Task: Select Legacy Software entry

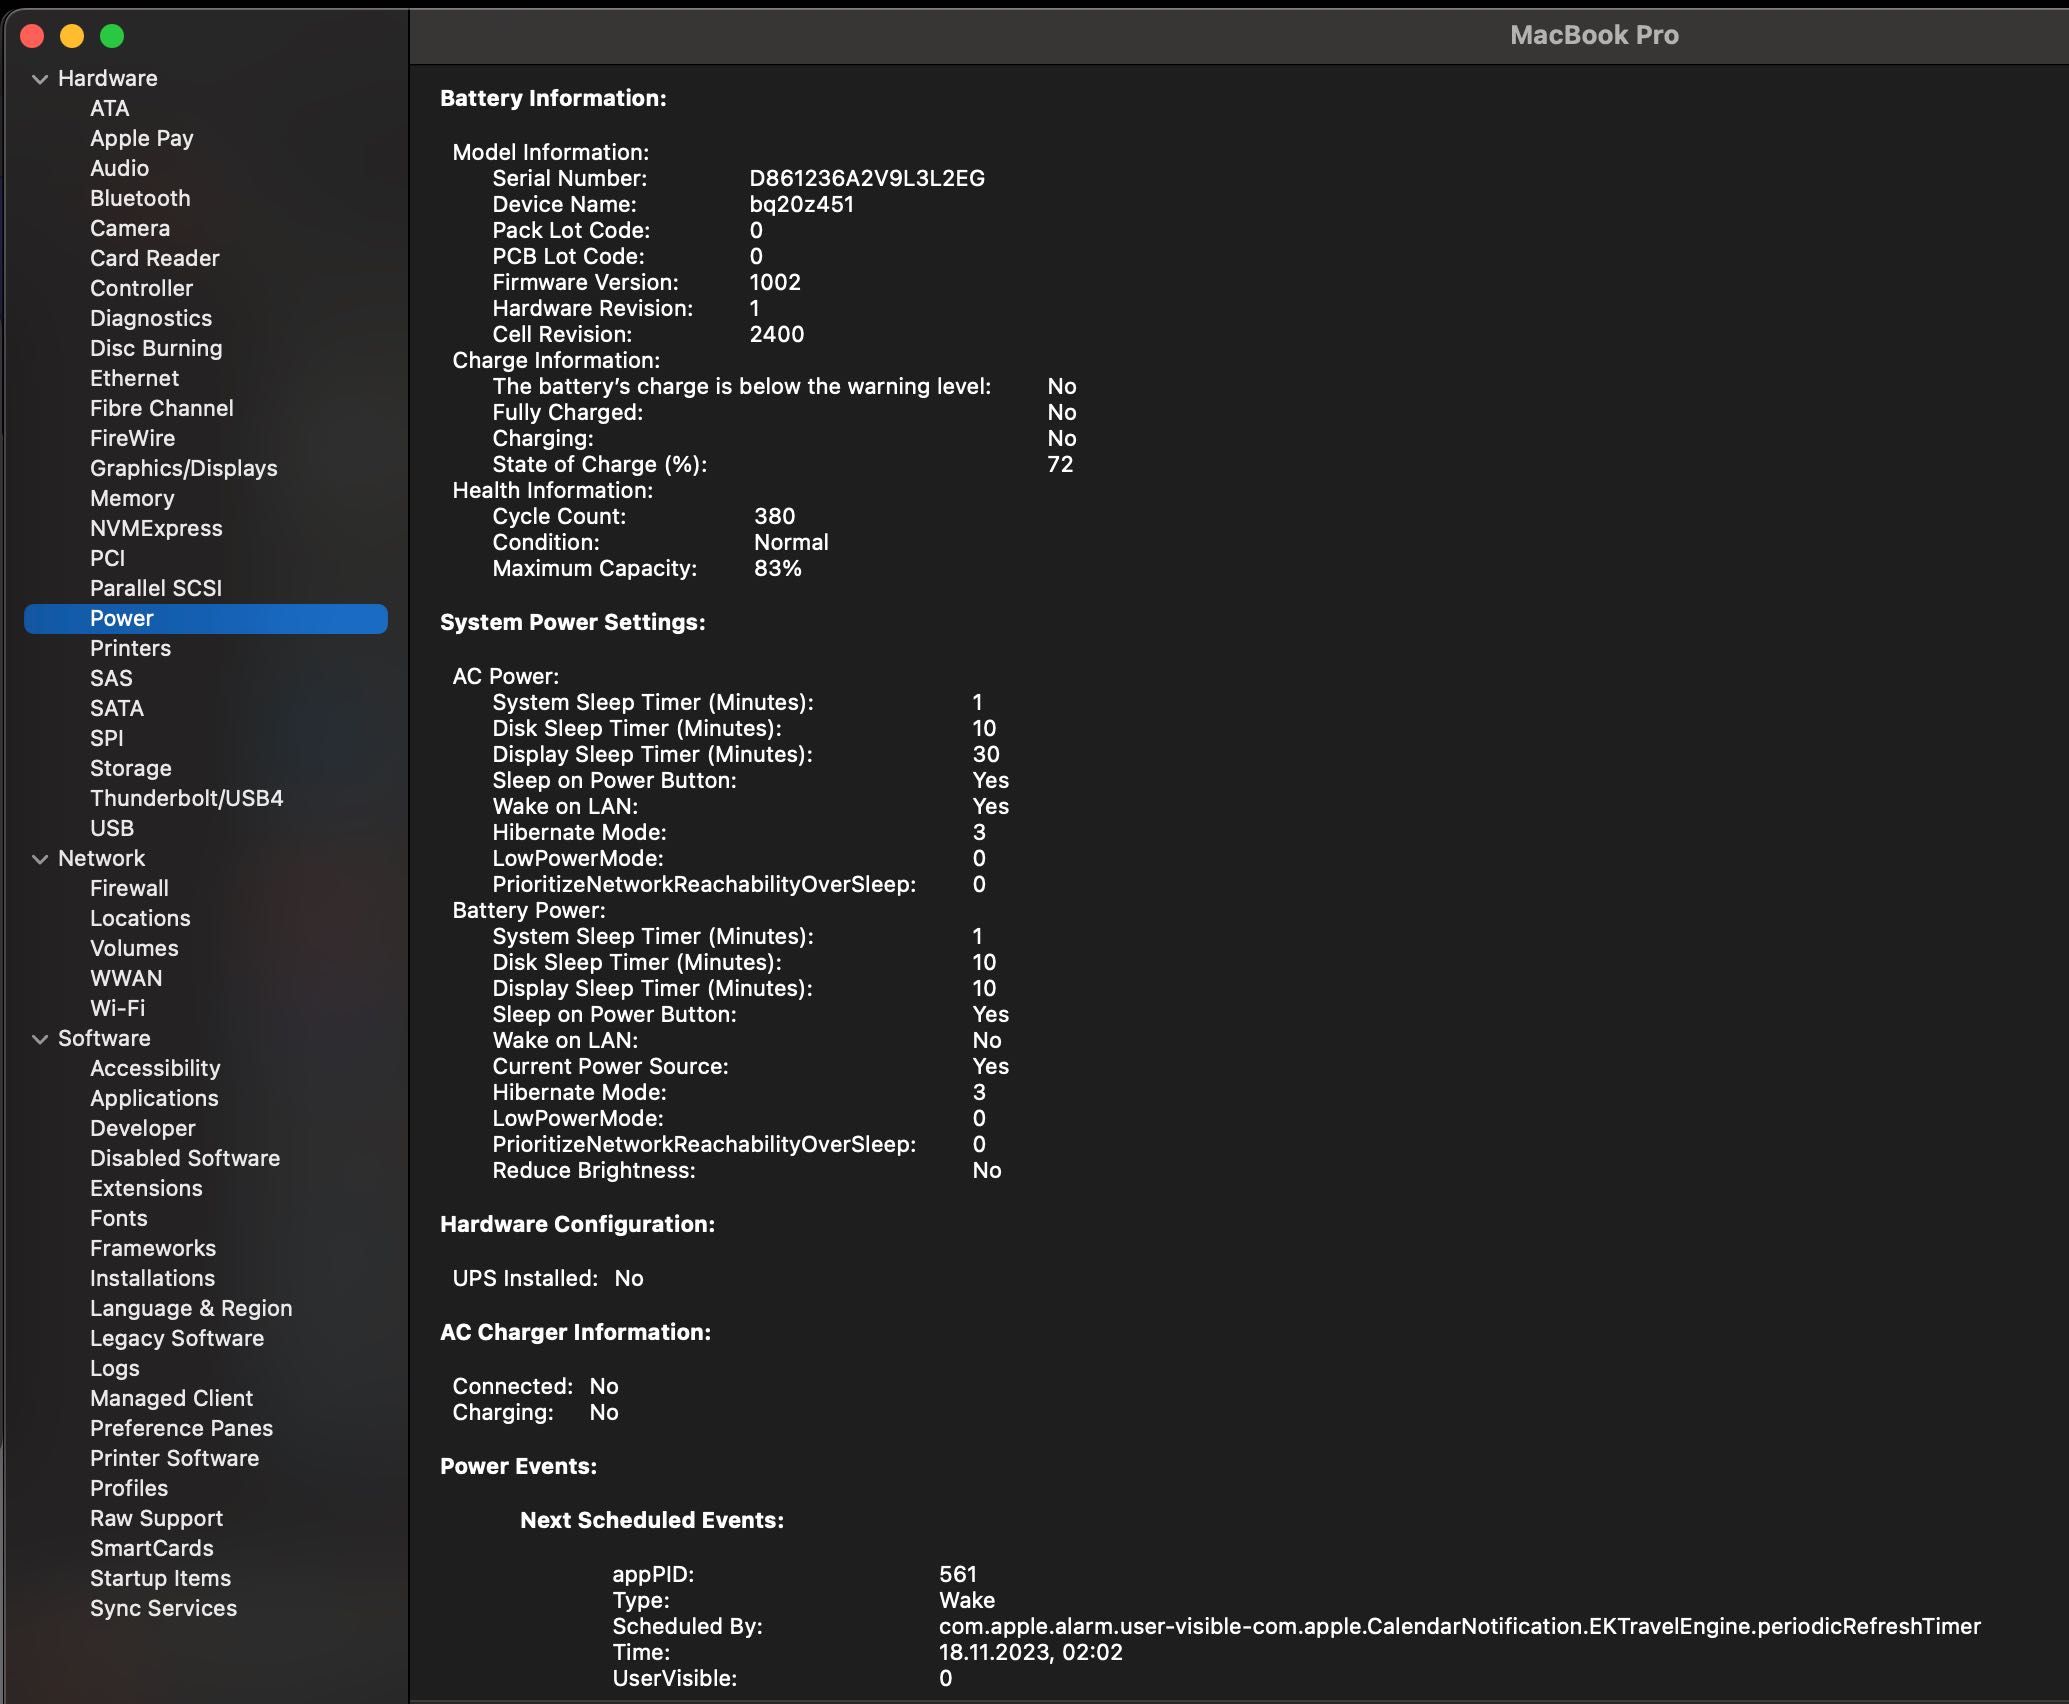Action: point(177,1338)
